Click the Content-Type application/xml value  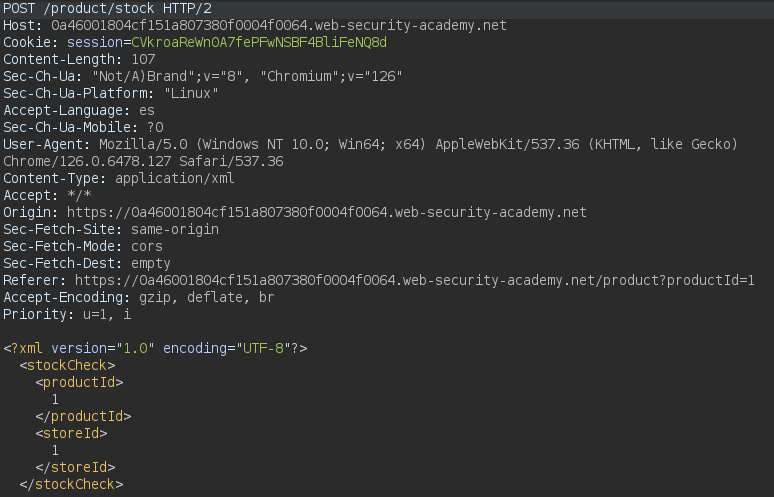click(x=175, y=178)
